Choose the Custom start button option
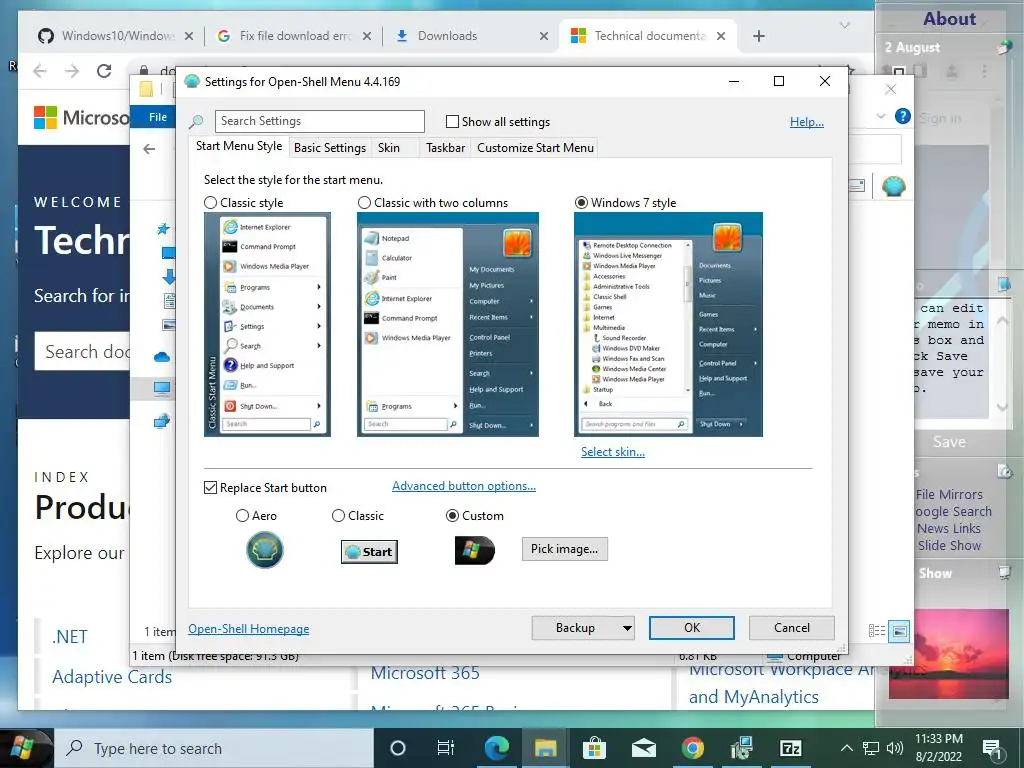The width and height of the screenshot is (1024, 768). [x=452, y=516]
